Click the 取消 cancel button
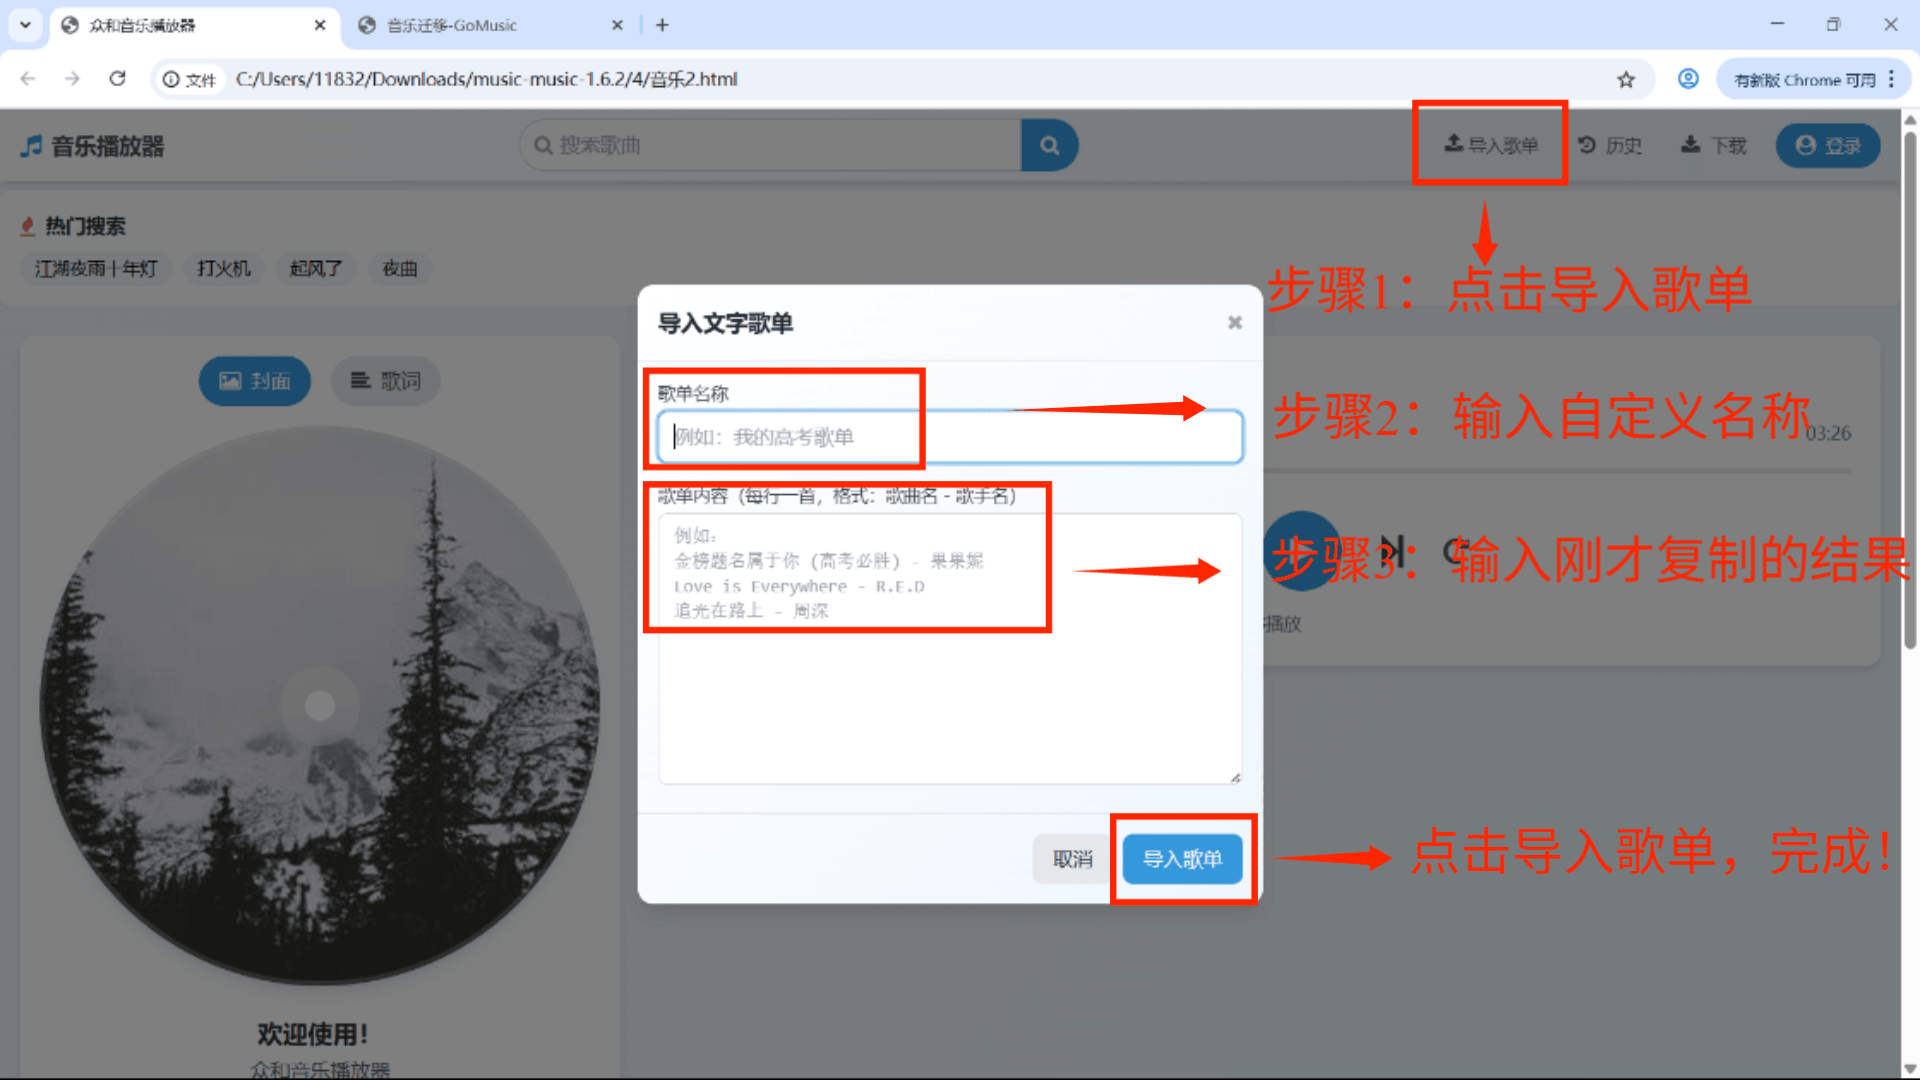 1071,858
